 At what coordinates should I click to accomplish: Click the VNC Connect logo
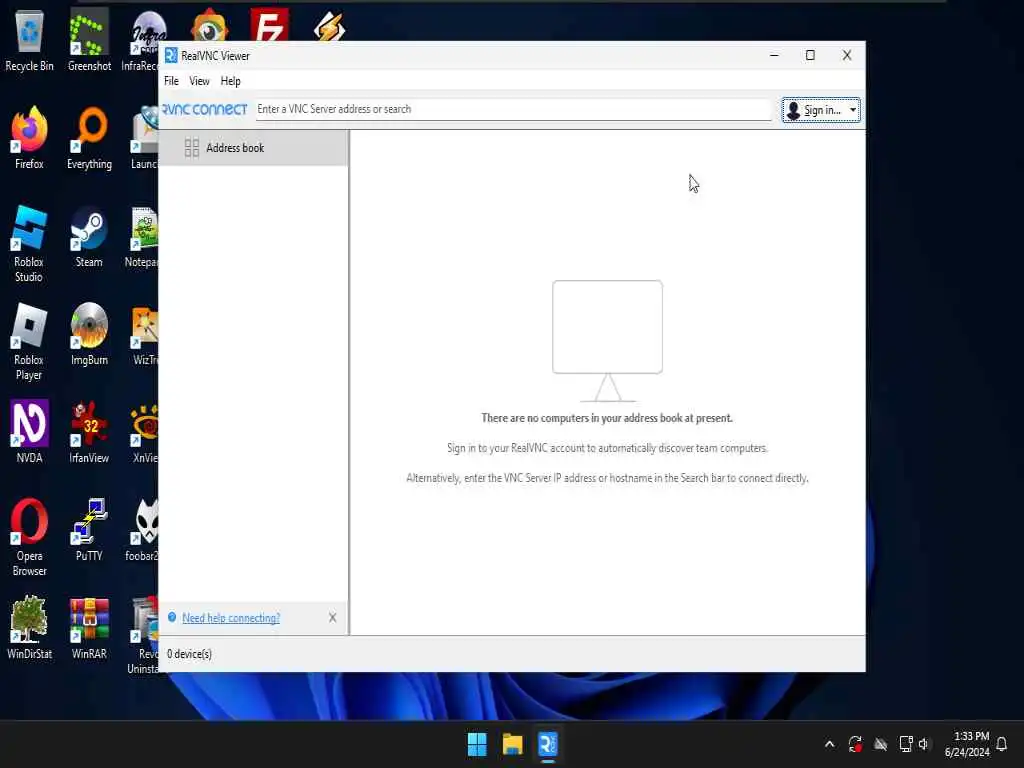204,109
